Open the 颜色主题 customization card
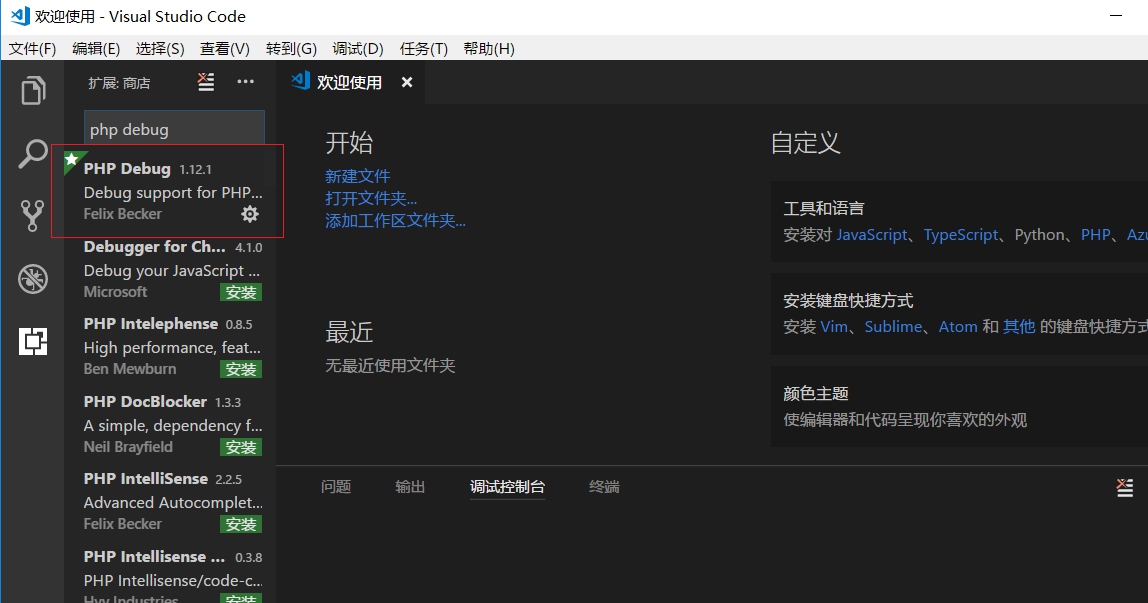The height and width of the screenshot is (603, 1148). [x=959, y=406]
